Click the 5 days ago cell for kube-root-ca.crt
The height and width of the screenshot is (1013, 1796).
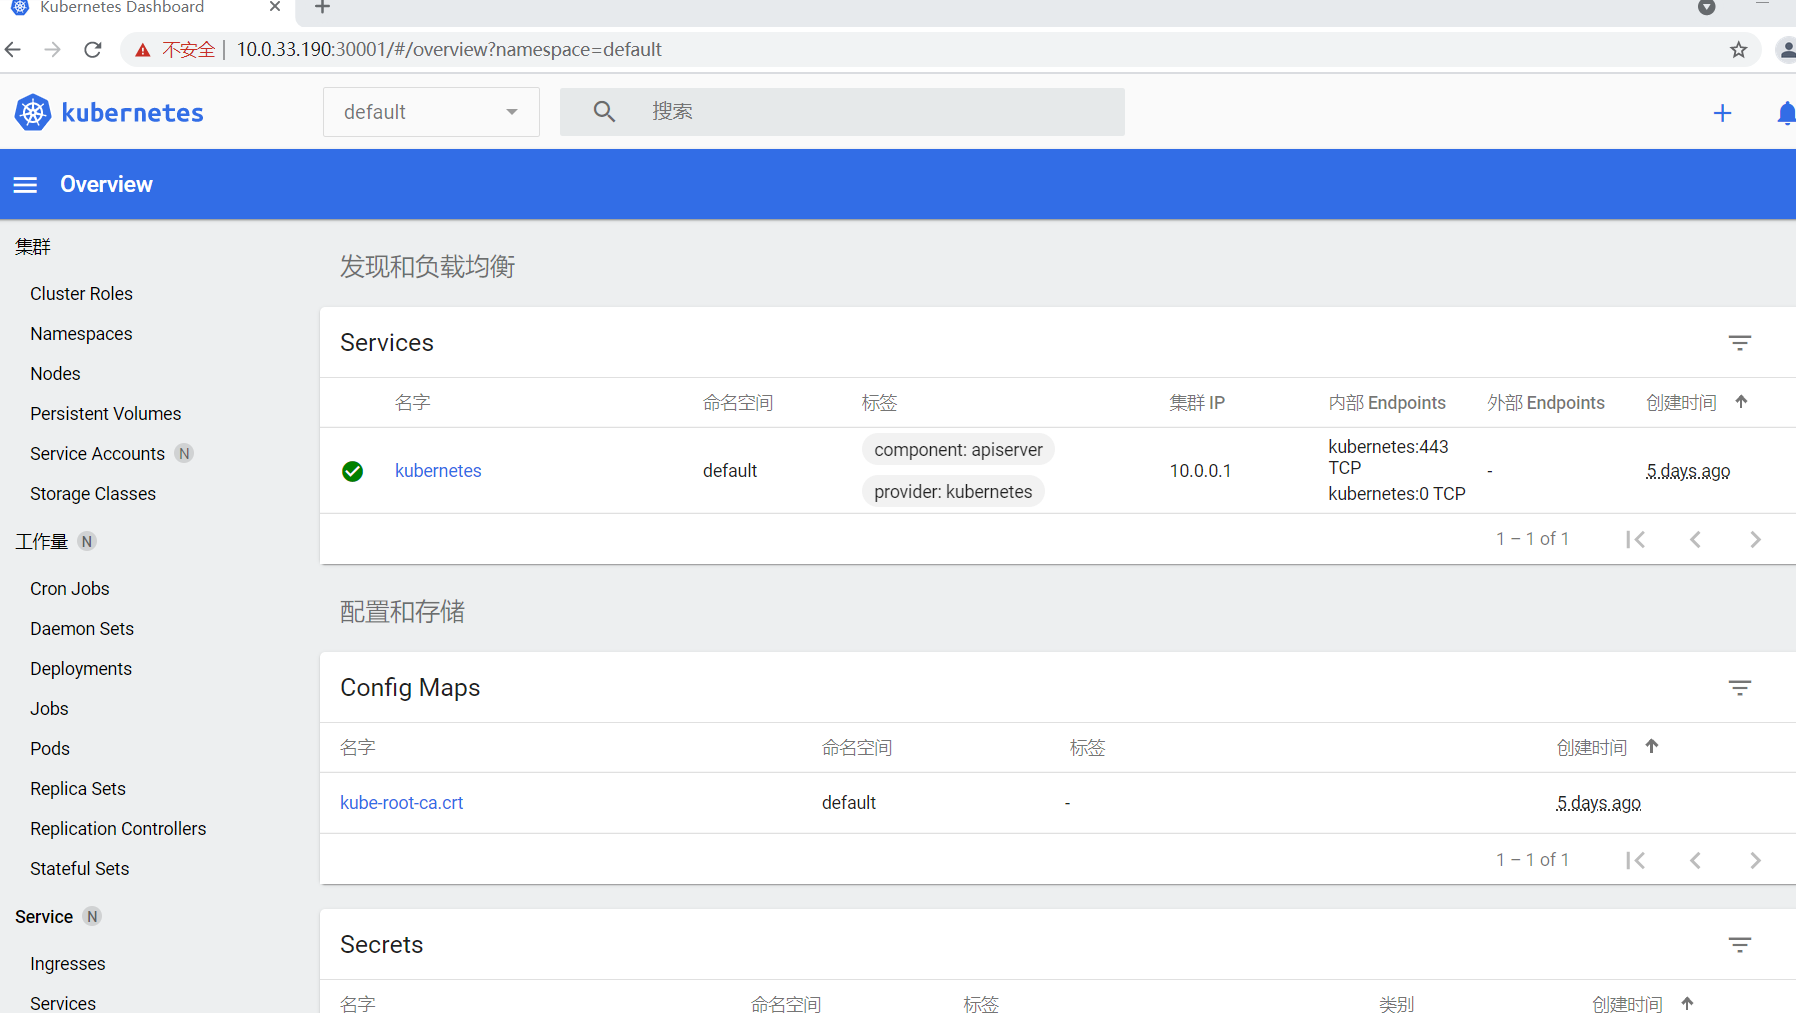click(x=1599, y=803)
